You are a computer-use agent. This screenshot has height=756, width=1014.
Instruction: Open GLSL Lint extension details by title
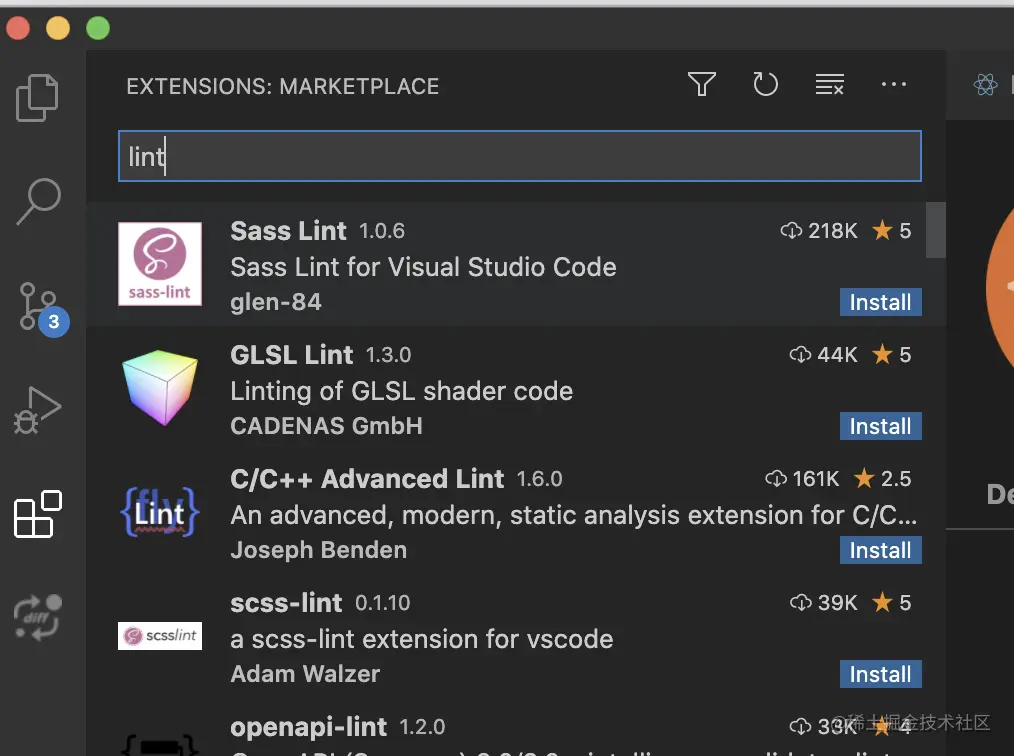(292, 355)
